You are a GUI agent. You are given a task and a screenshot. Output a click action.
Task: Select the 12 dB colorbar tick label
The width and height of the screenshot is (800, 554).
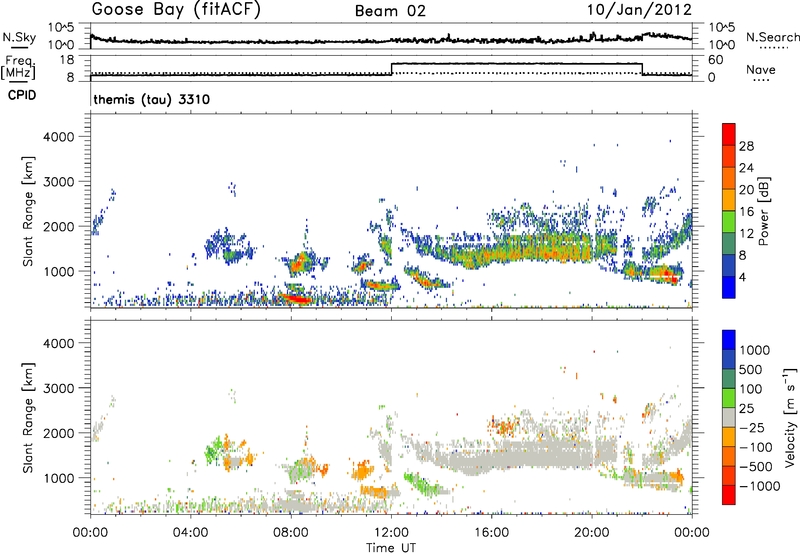tap(746, 234)
